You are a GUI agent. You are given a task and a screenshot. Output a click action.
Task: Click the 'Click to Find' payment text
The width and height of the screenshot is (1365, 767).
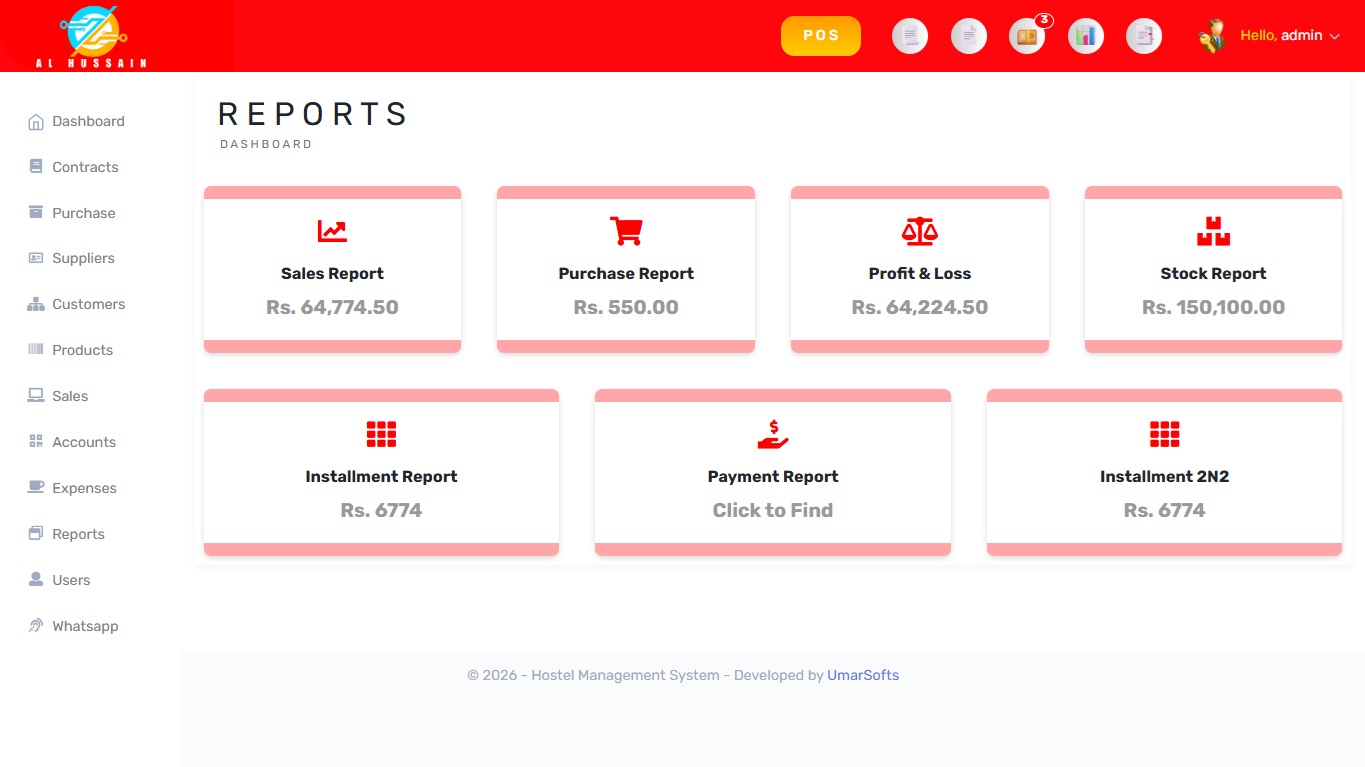point(772,510)
